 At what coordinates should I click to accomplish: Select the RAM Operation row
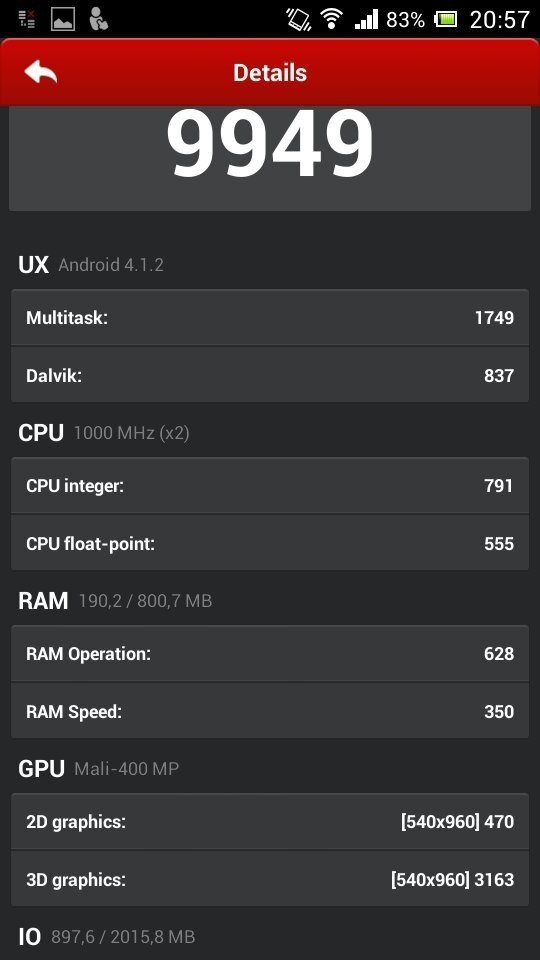click(x=270, y=653)
